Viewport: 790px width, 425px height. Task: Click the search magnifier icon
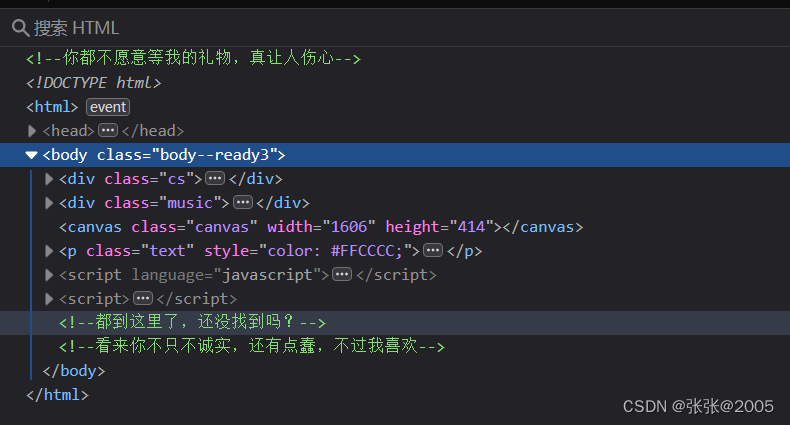pyautogui.click(x=20, y=28)
